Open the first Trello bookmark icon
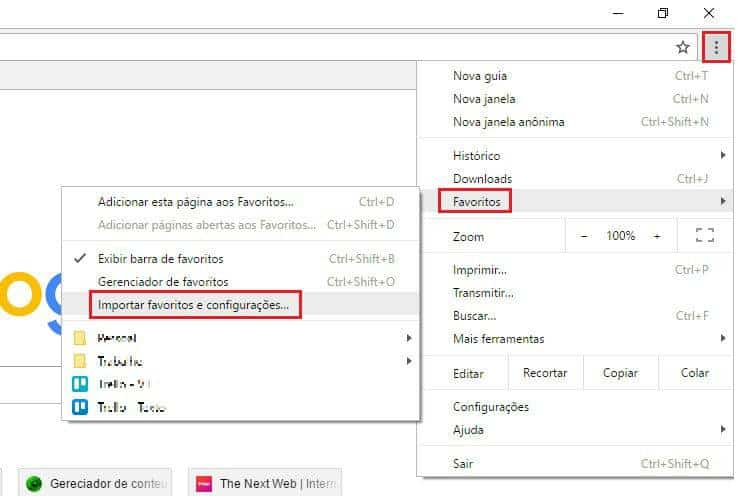The height and width of the screenshot is (496, 739). [x=80, y=384]
